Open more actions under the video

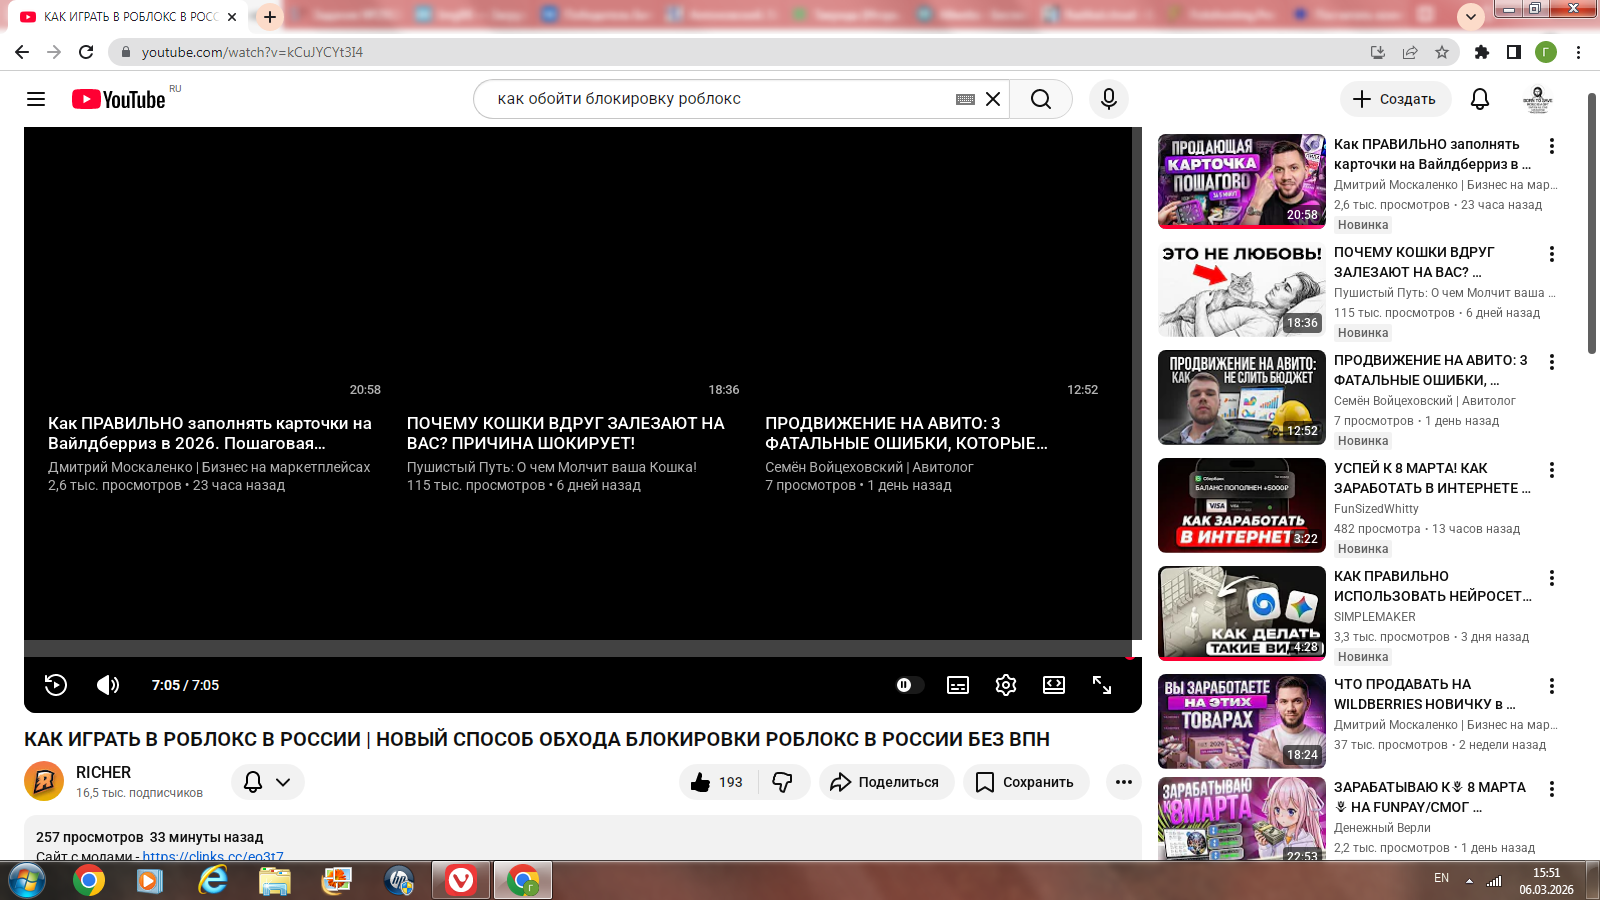(x=1124, y=782)
